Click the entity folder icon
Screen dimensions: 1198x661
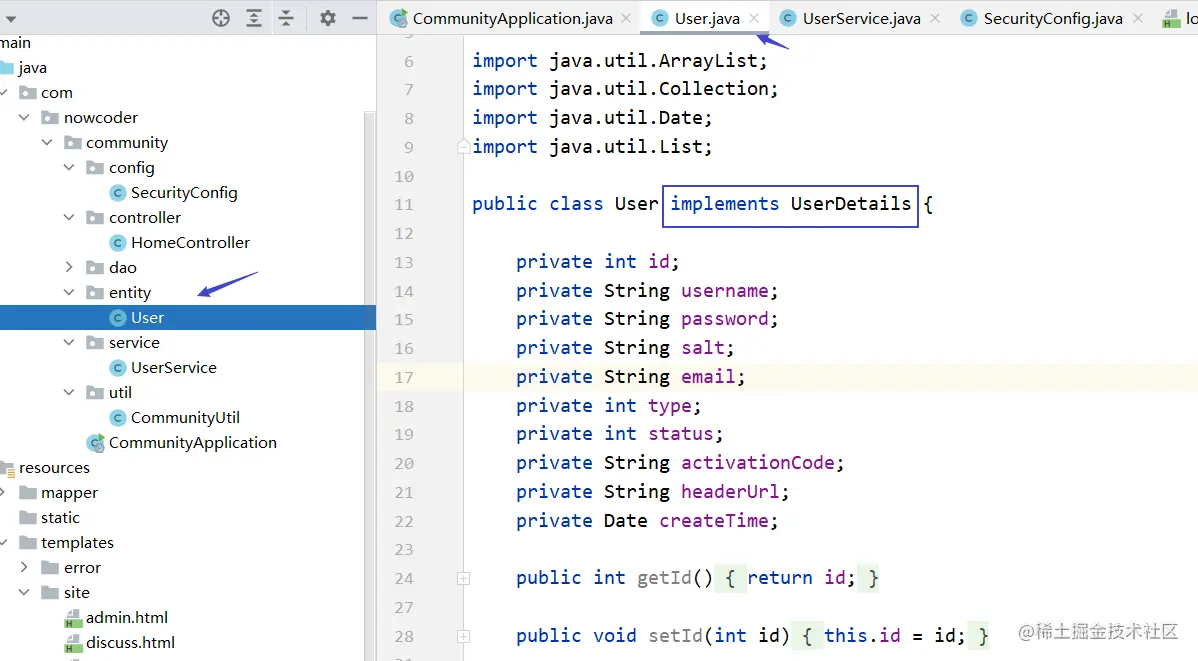tap(96, 293)
